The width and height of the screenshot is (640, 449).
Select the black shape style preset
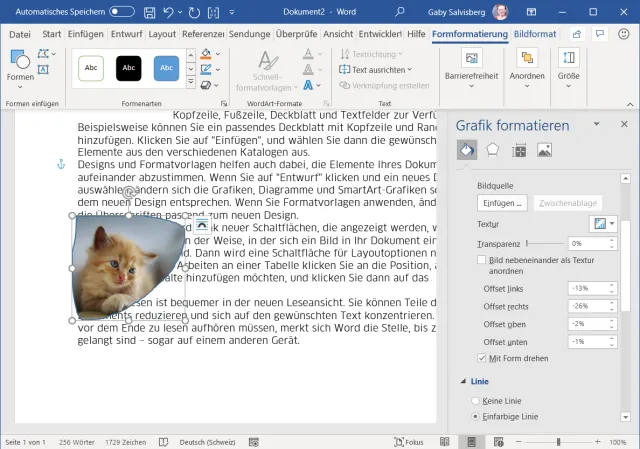click(x=128, y=67)
